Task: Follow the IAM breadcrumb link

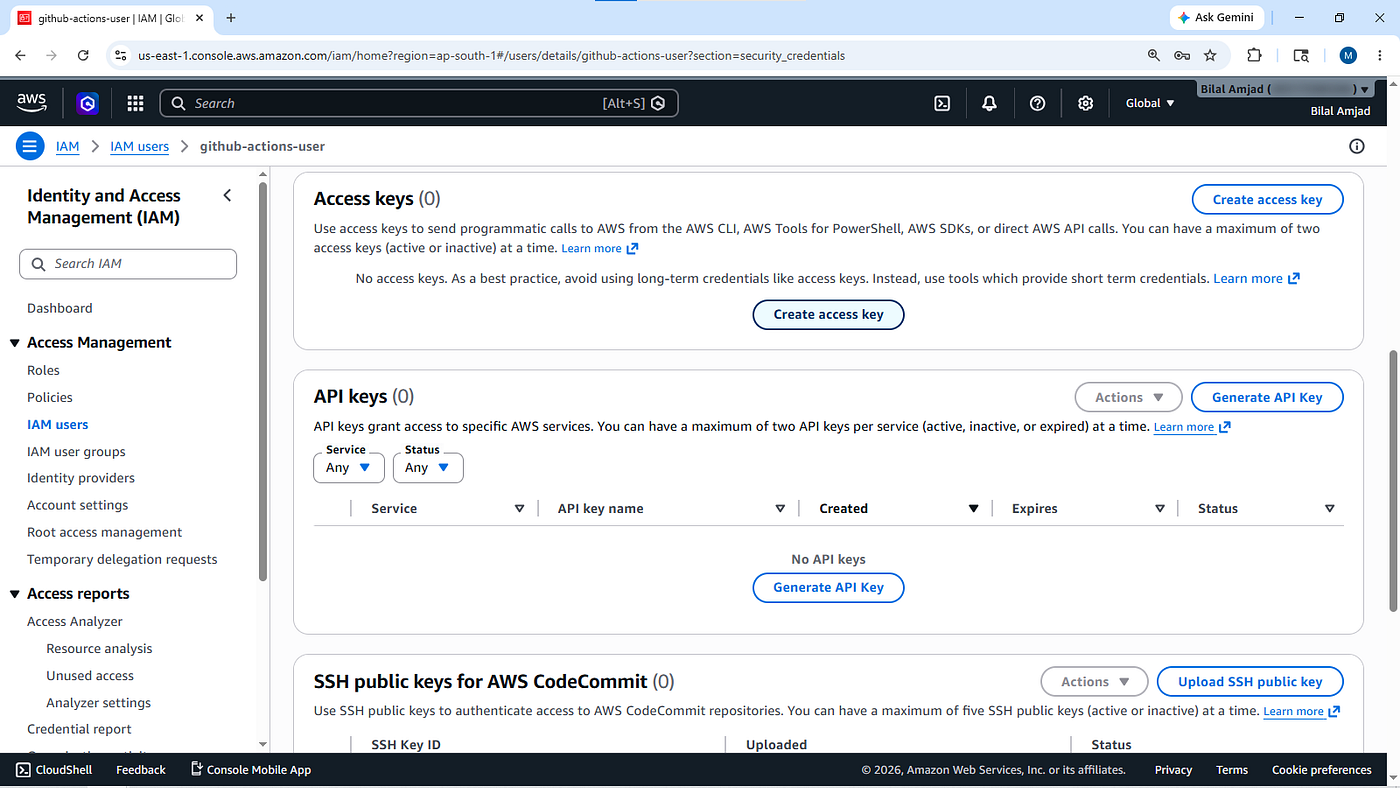Action: coord(67,146)
